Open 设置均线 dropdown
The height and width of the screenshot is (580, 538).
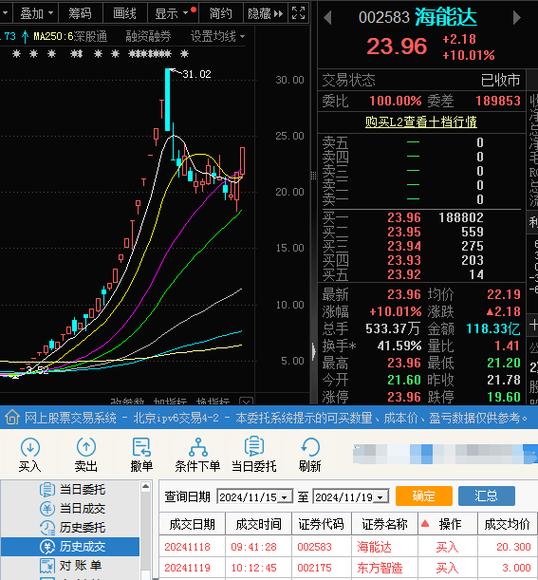(x=218, y=36)
